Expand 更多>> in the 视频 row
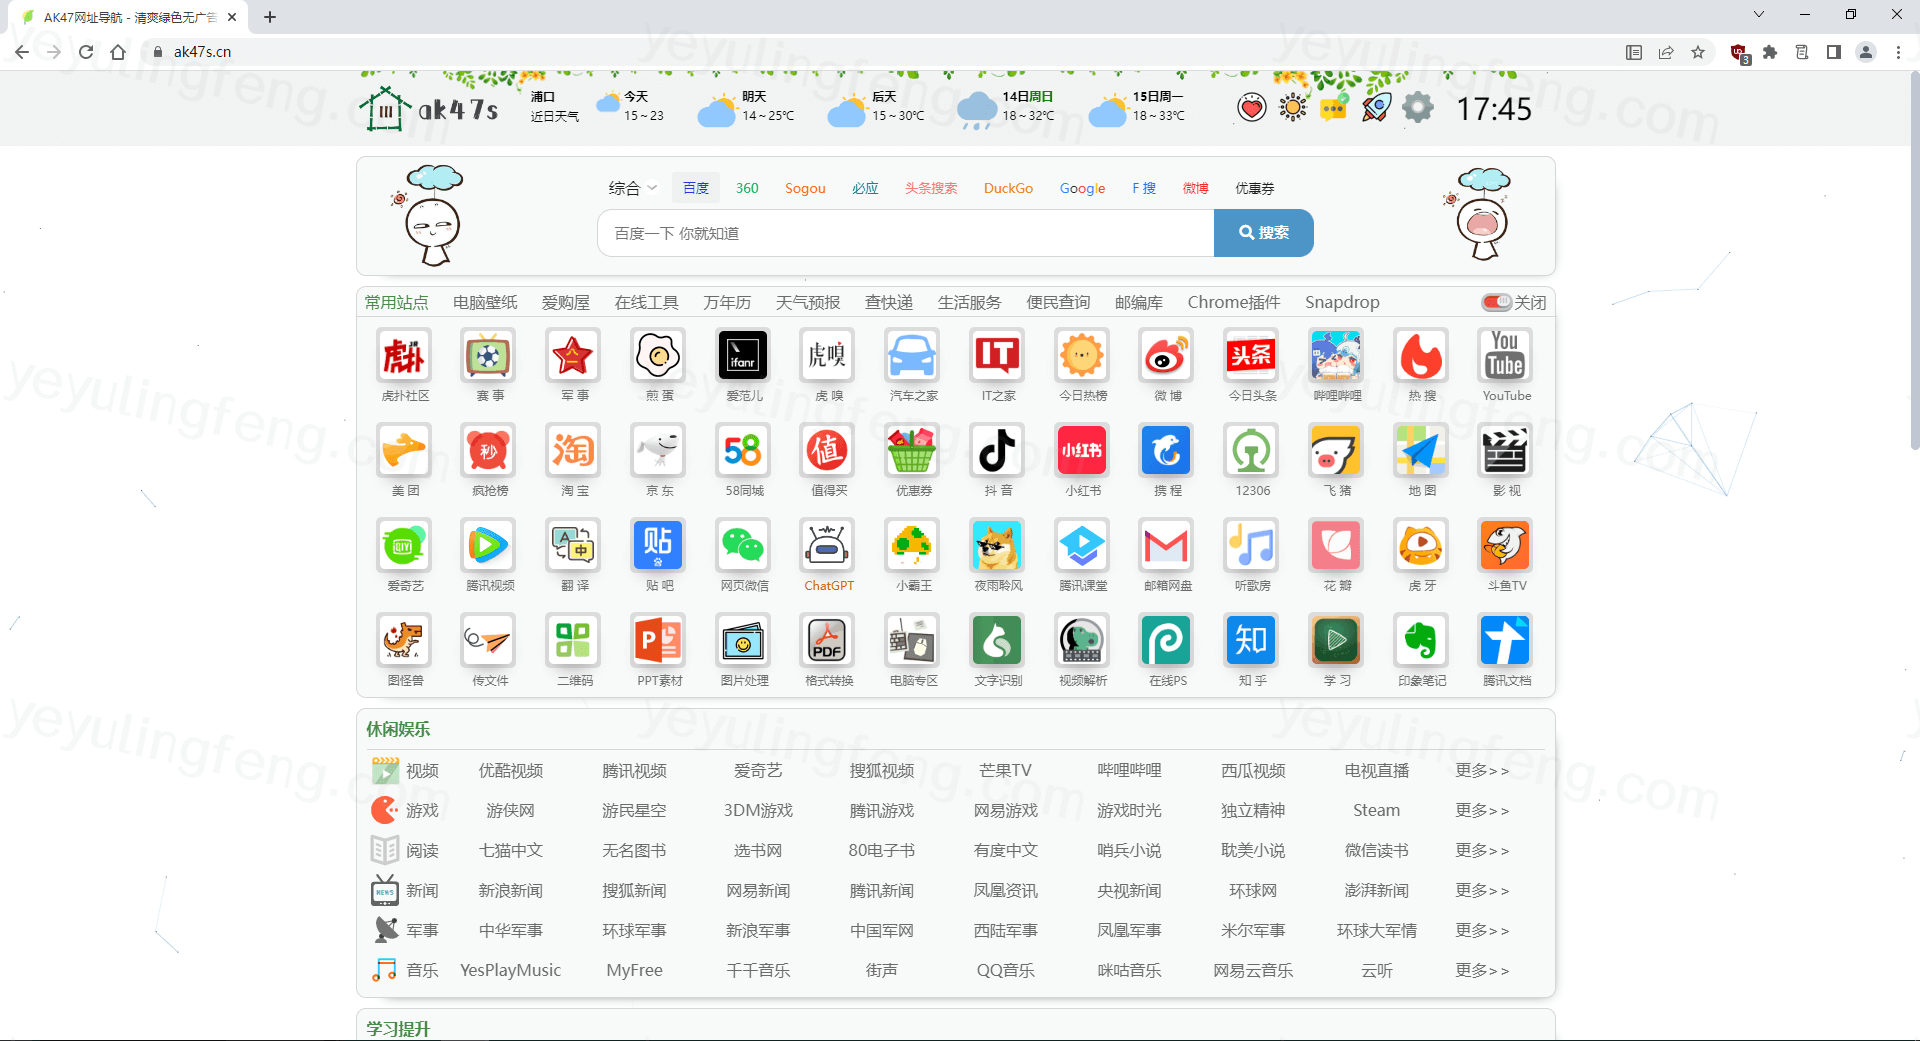 [1482, 770]
